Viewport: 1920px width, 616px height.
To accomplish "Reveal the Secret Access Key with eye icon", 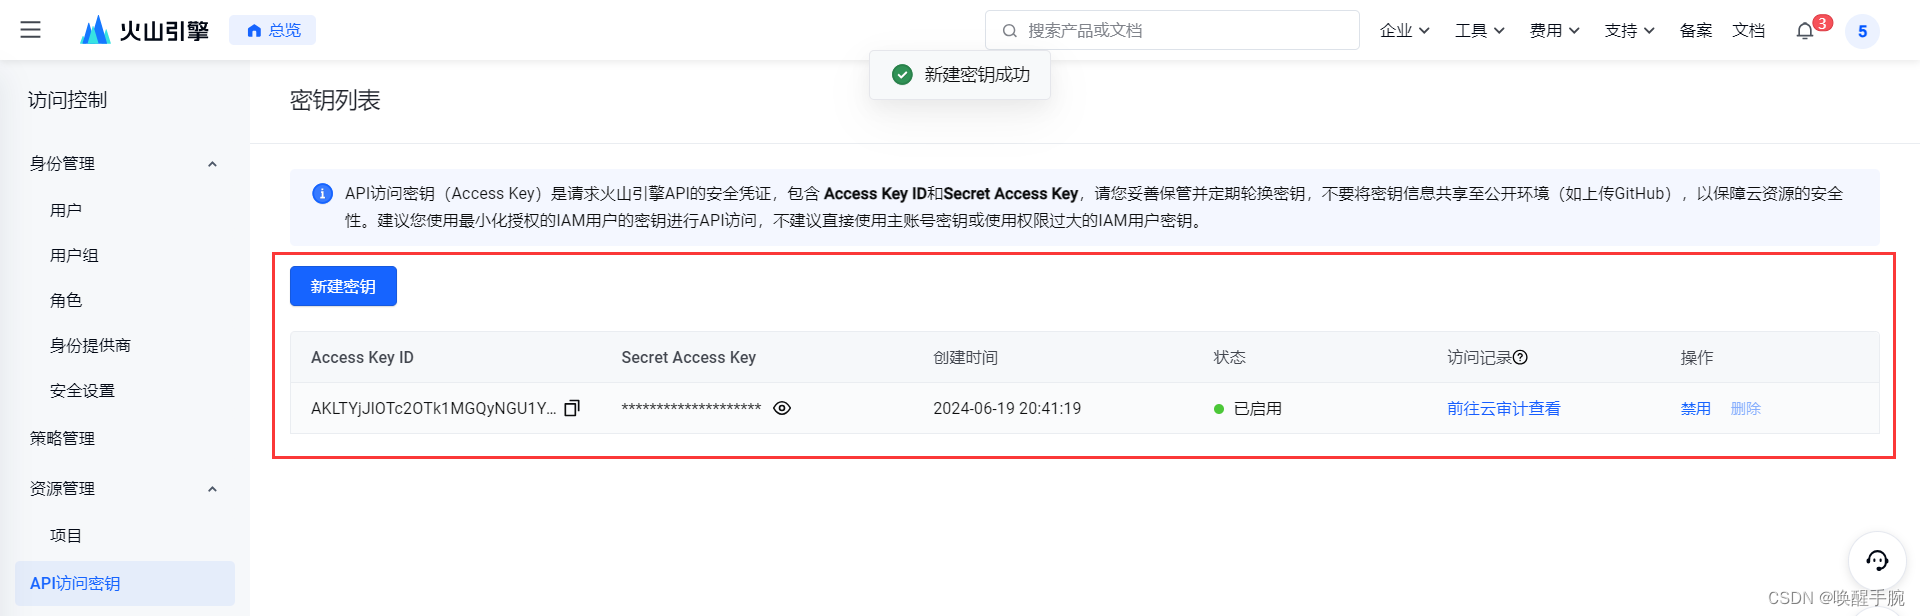I will (x=782, y=408).
